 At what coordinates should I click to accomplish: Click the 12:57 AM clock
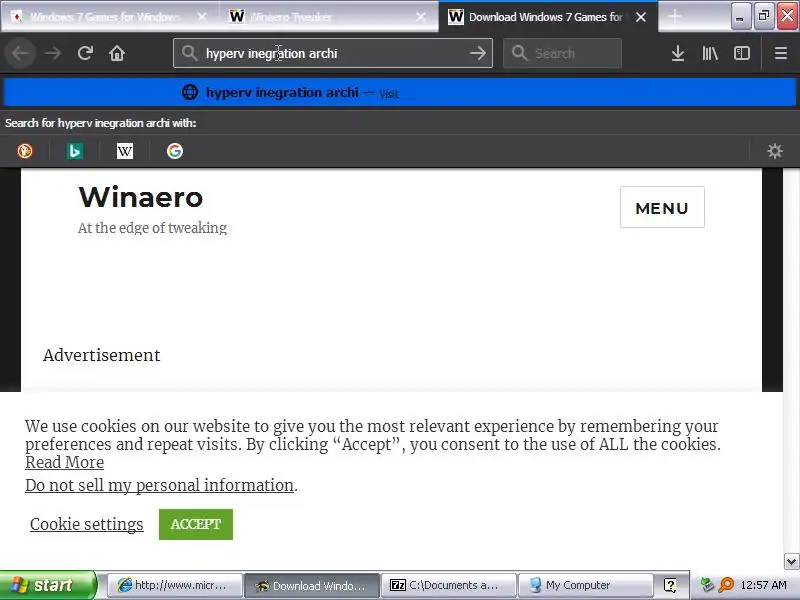(763, 585)
